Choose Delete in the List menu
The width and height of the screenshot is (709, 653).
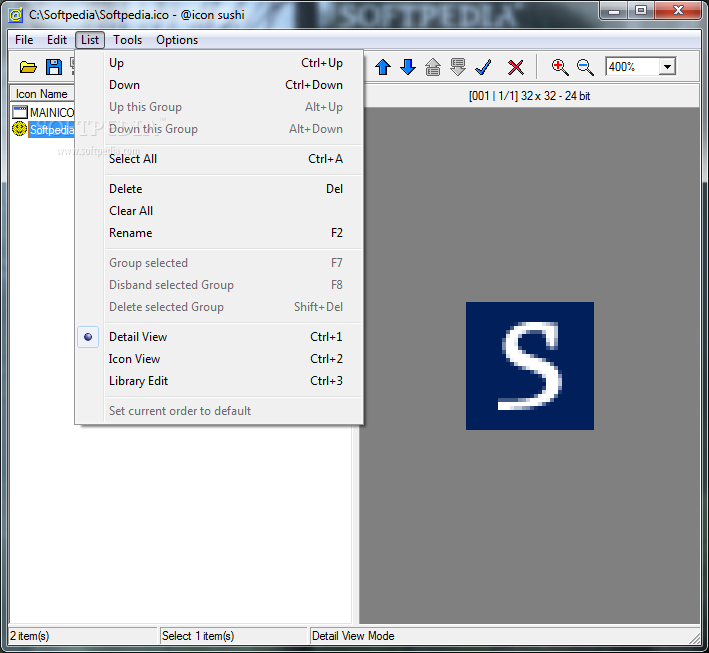(219, 189)
